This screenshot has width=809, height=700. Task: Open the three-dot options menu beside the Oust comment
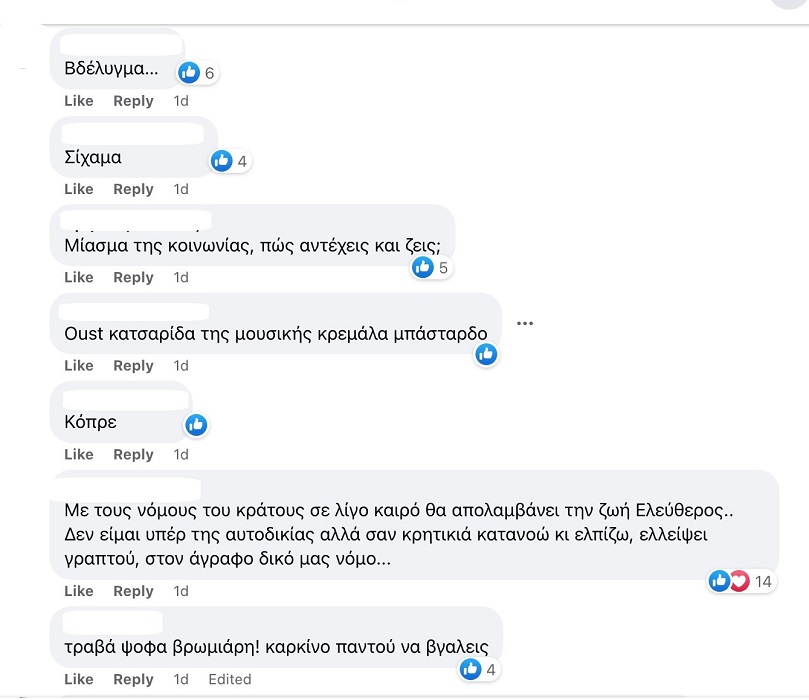(524, 322)
